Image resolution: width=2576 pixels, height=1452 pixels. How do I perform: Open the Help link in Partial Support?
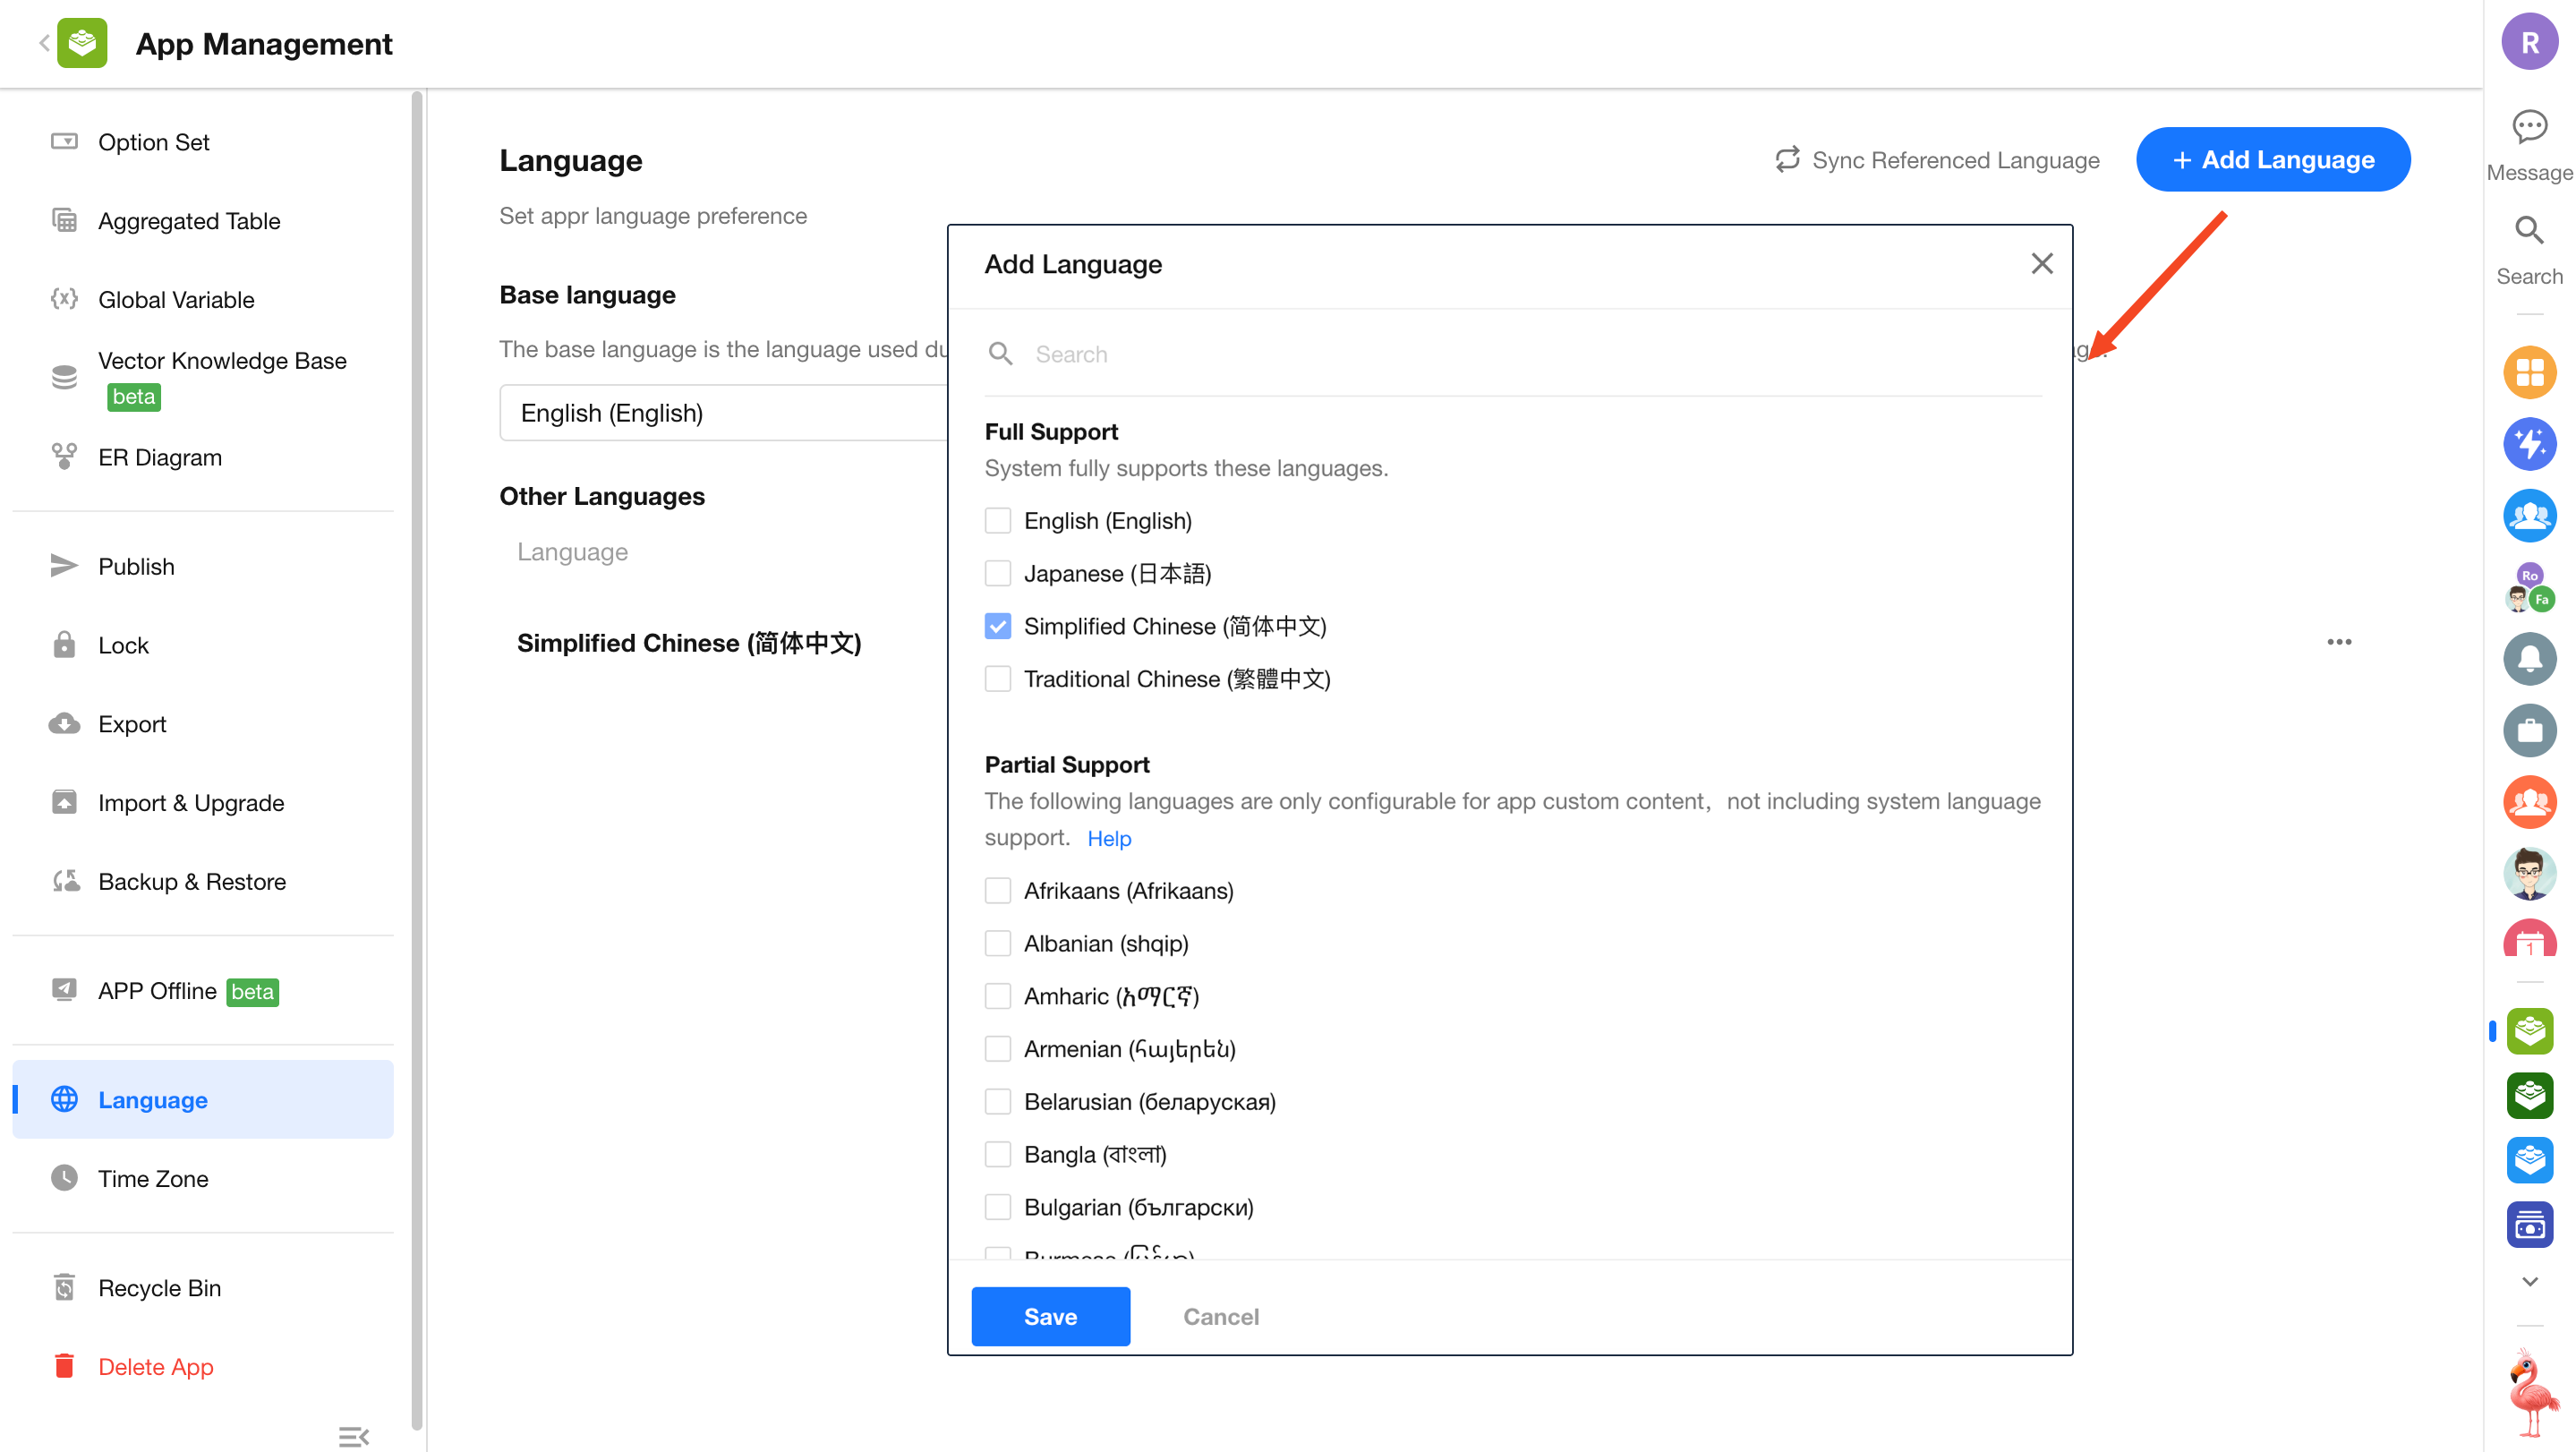pos(1108,838)
